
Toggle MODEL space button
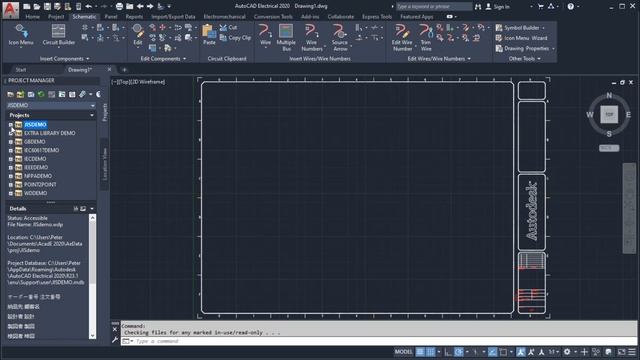403,351
